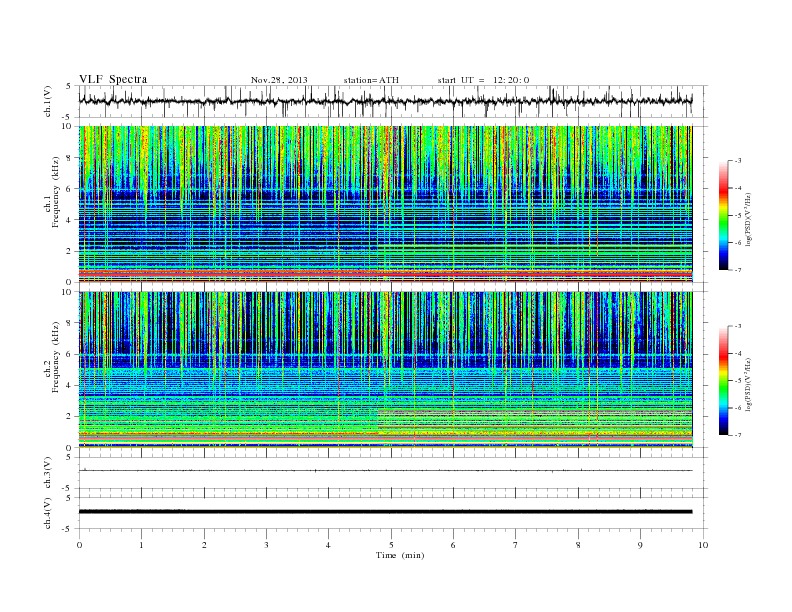Click the "6" kHz tick of ch.2 spectrogram
Screen dimensions: 792x612
click(70, 354)
